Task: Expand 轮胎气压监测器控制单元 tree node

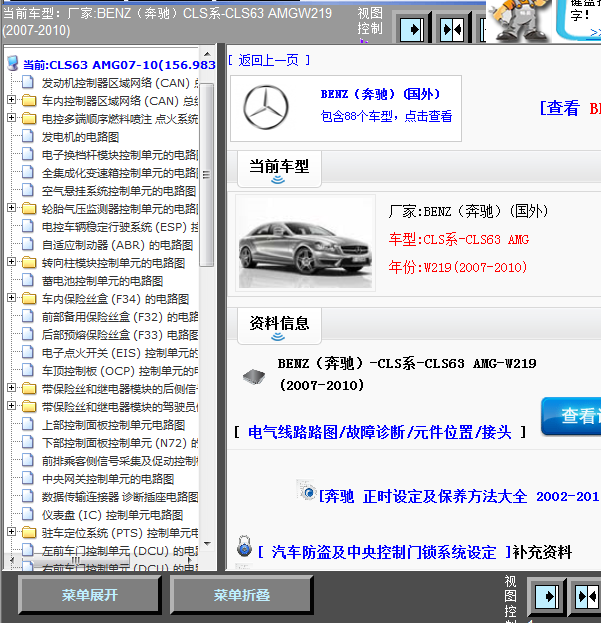Action: click(12, 208)
